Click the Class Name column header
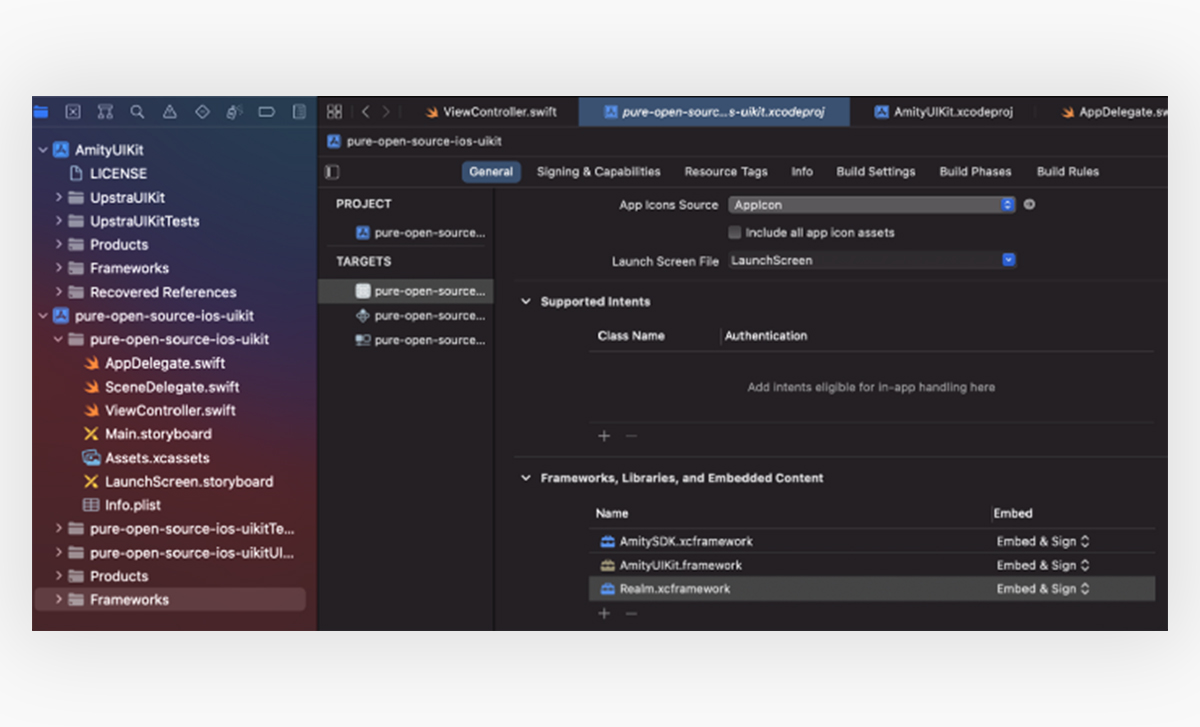1200x727 pixels. tap(631, 336)
